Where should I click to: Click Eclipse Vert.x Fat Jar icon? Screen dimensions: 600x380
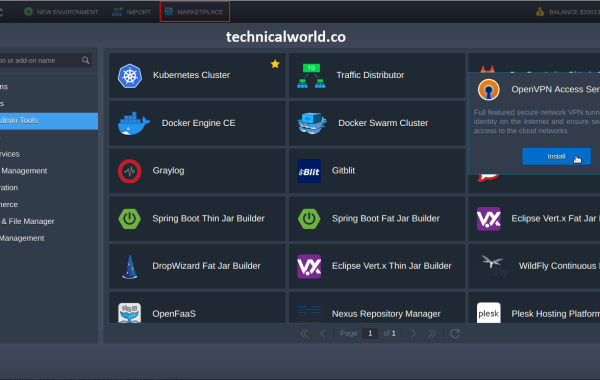click(x=489, y=219)
